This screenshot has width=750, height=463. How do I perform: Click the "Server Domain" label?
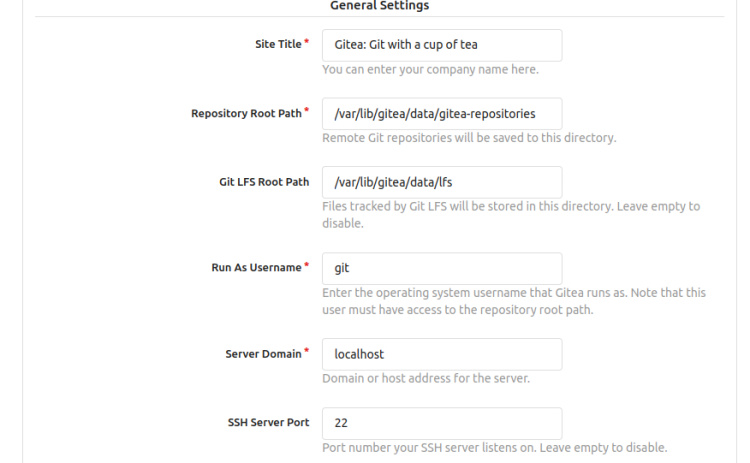click(262, 354)
